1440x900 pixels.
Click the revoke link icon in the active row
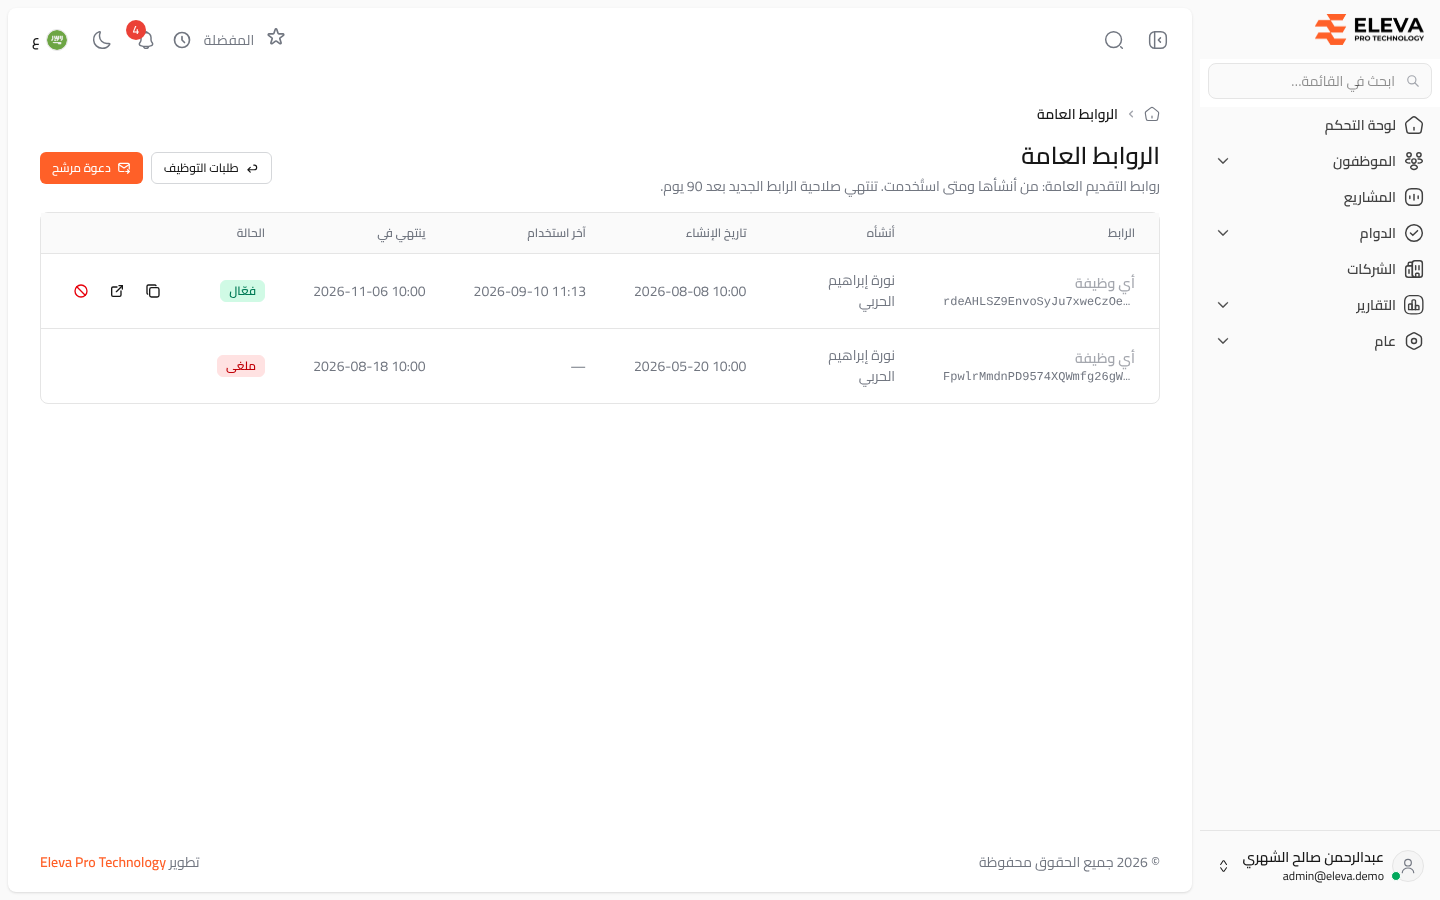click(x=81, y=291)
